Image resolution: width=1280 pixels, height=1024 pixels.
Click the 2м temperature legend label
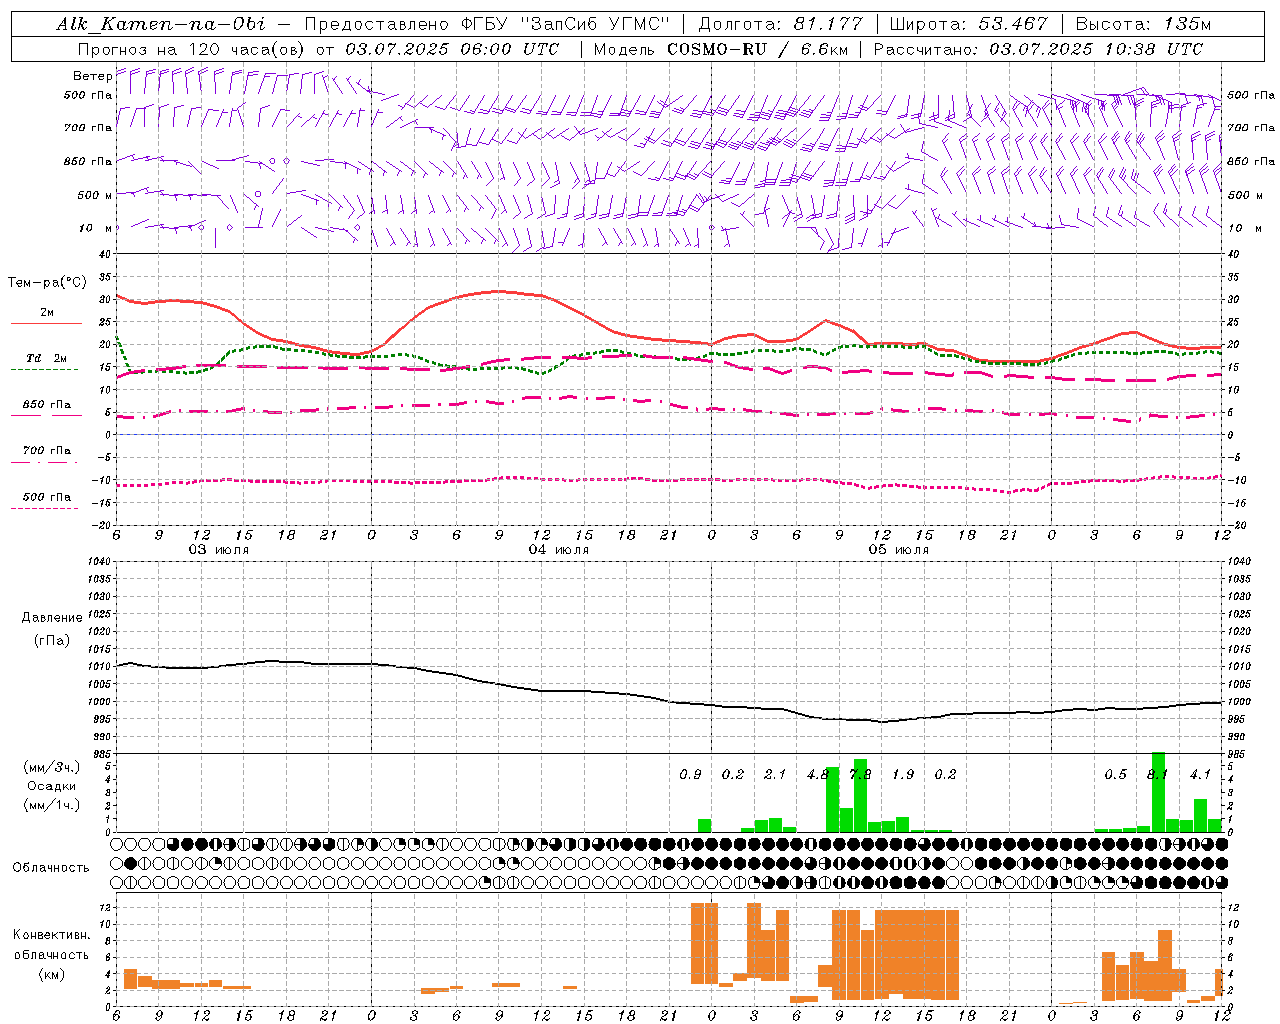[47, 313]
